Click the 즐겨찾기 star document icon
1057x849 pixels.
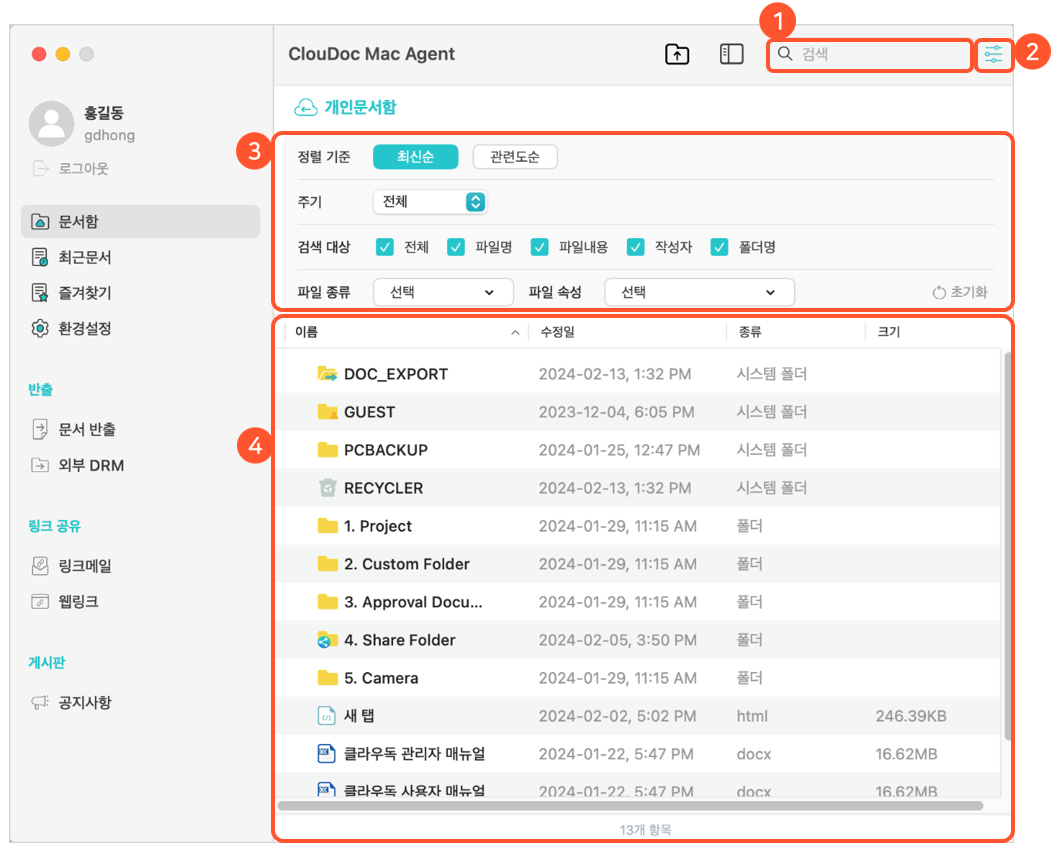coord(40,293)
